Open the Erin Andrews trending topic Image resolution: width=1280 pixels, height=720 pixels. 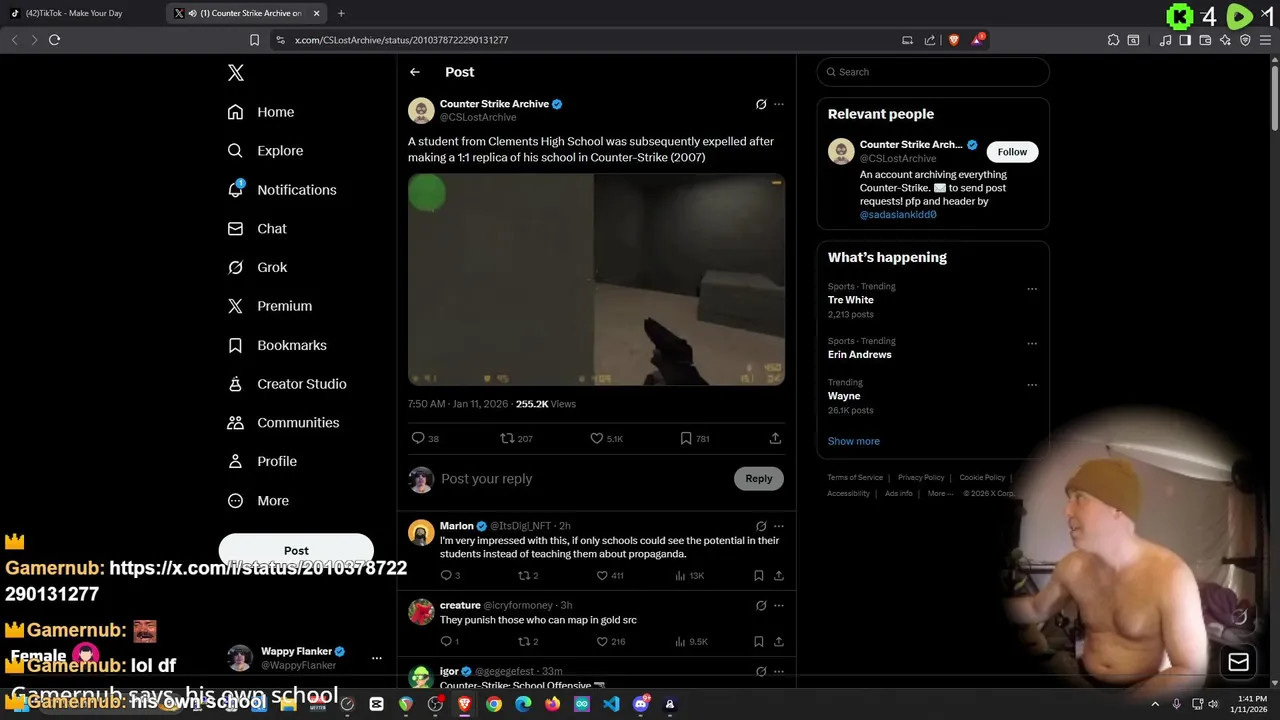click(859, 355)
